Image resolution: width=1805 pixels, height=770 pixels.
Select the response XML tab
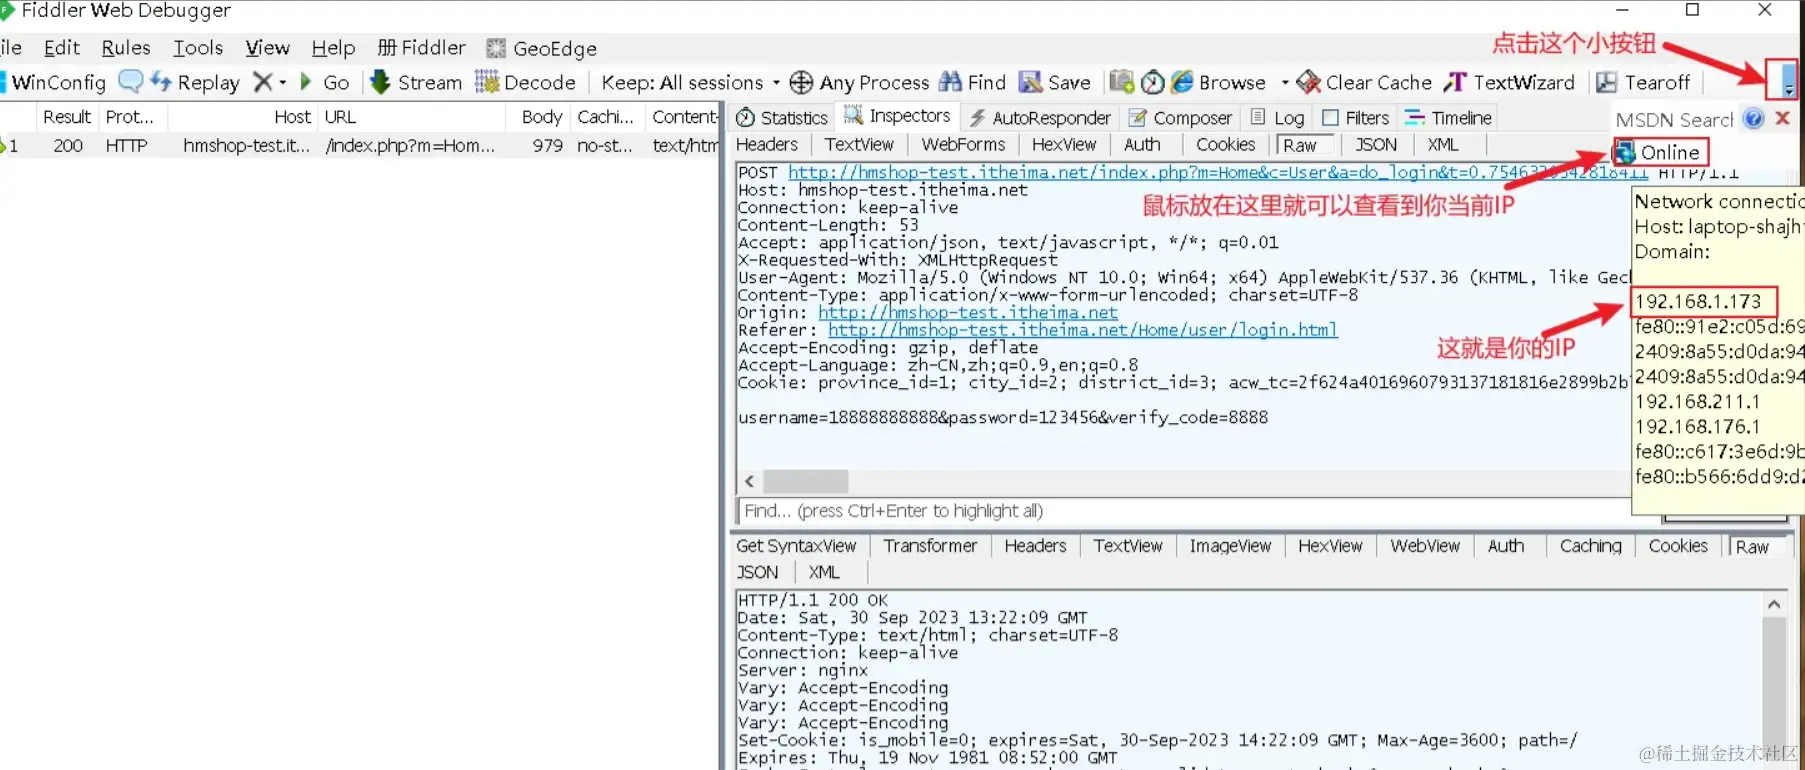click(824, 572)
